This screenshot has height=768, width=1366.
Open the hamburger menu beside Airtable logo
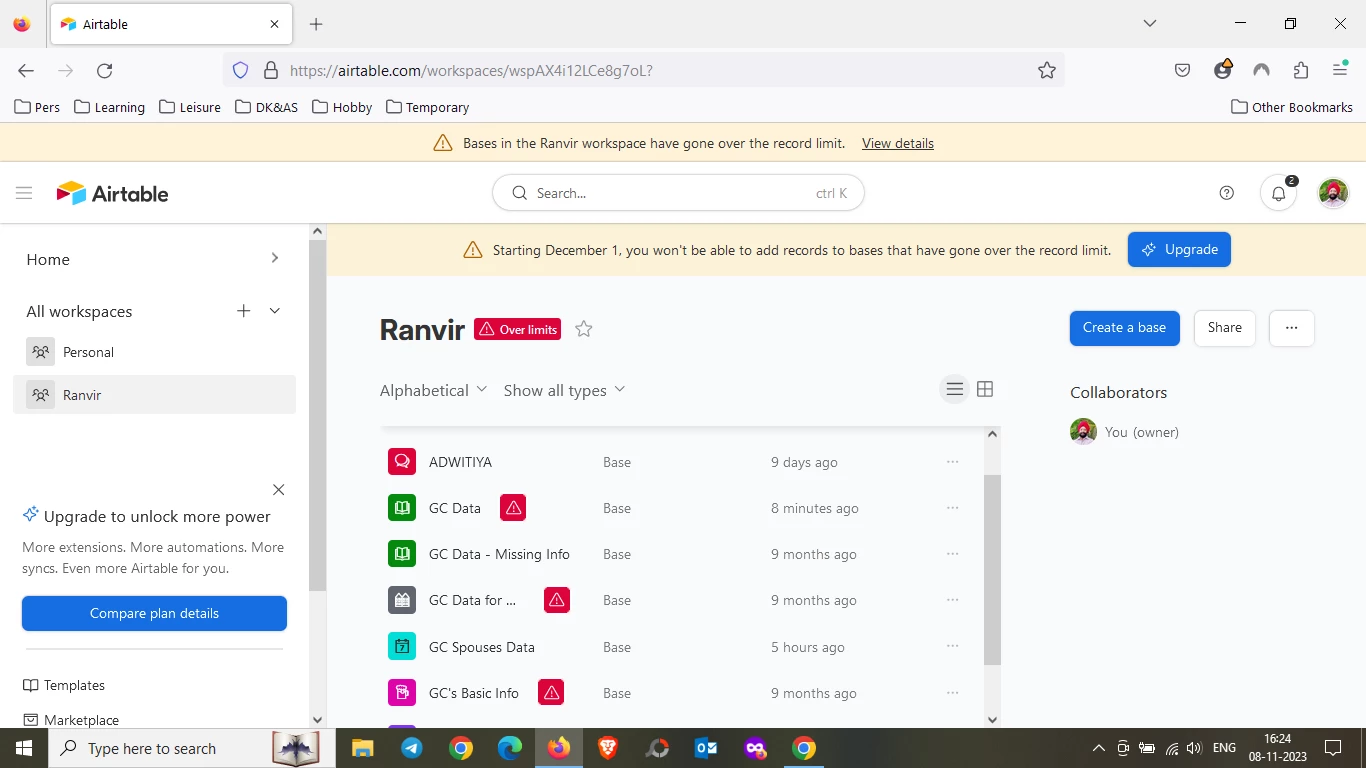point(24,193)
